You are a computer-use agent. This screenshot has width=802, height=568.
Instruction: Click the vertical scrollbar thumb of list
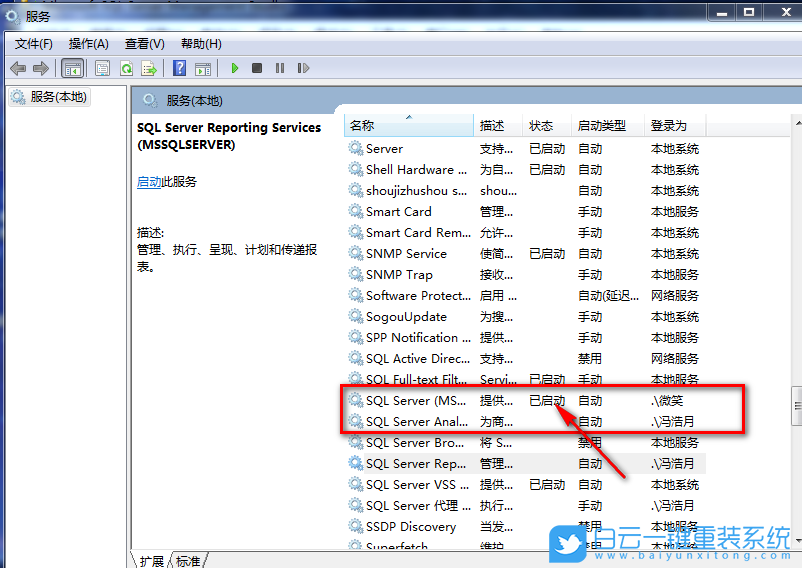(797, 406)
